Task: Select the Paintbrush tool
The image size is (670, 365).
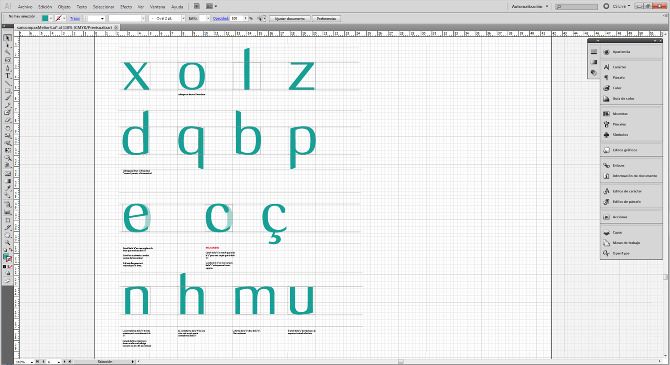Action: 7,98
